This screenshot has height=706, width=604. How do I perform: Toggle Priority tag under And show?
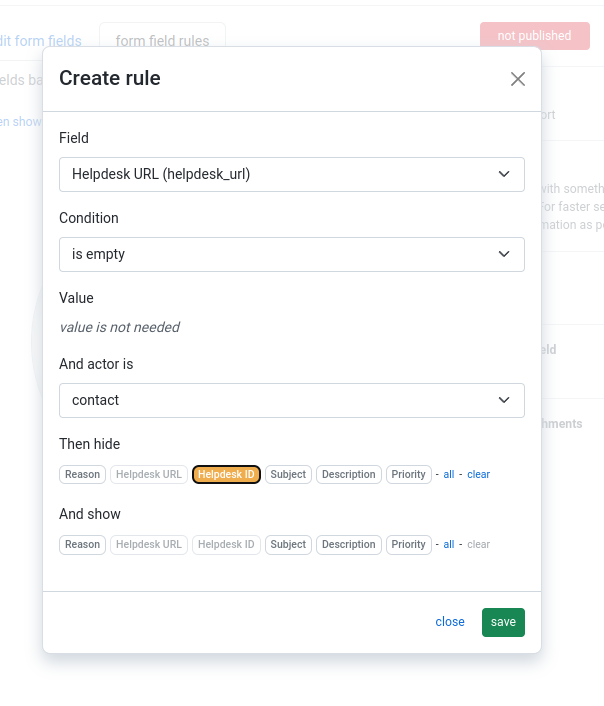[408, 545]
